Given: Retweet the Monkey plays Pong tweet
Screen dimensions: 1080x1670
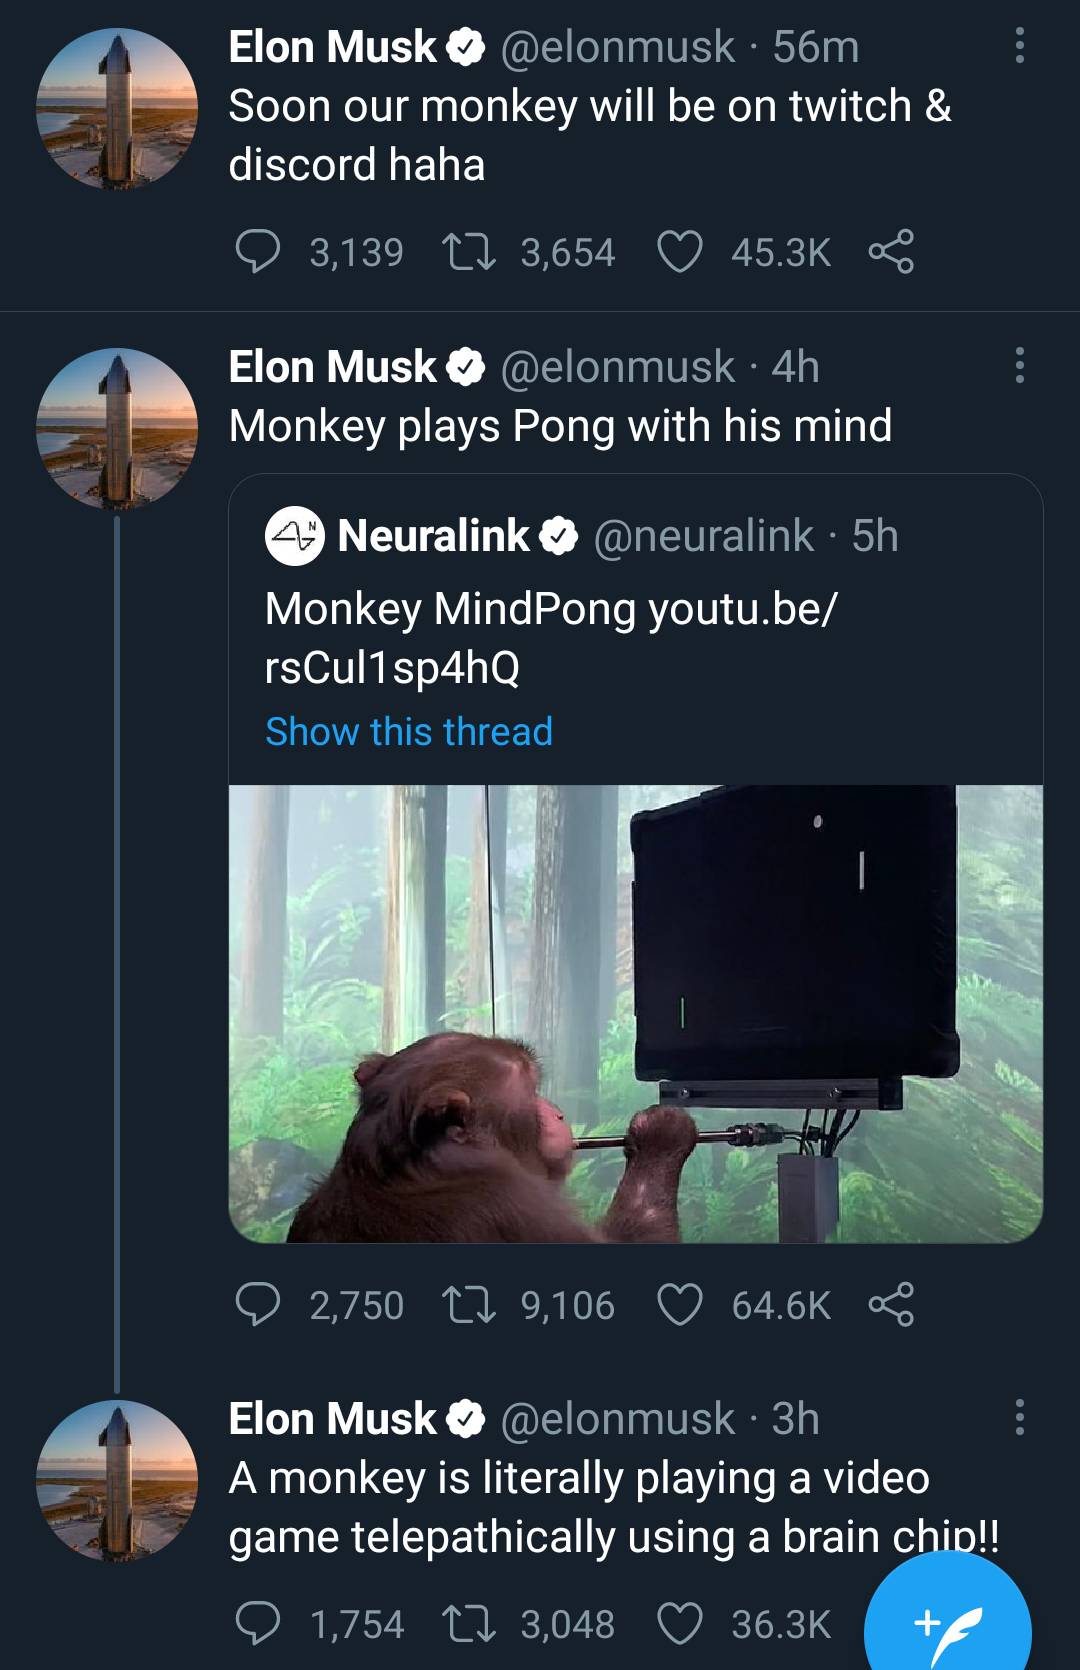Looking at the screenshot, I should click(x=469, y=1305).
